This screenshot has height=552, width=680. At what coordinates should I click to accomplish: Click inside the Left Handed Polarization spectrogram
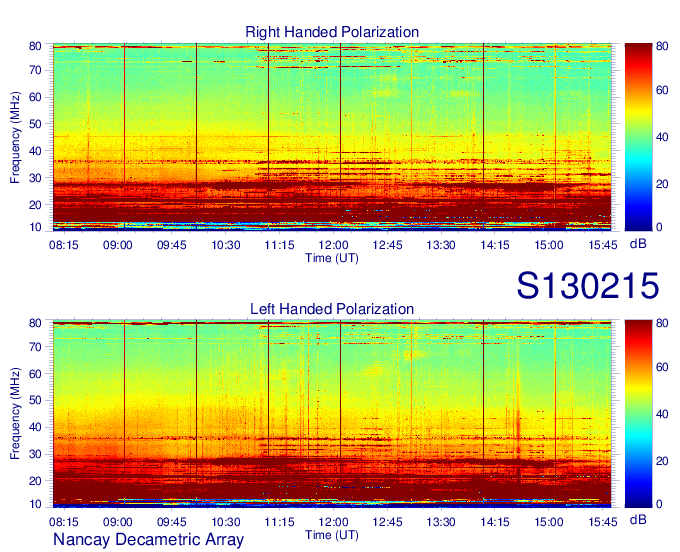click(x=332, y=414)
